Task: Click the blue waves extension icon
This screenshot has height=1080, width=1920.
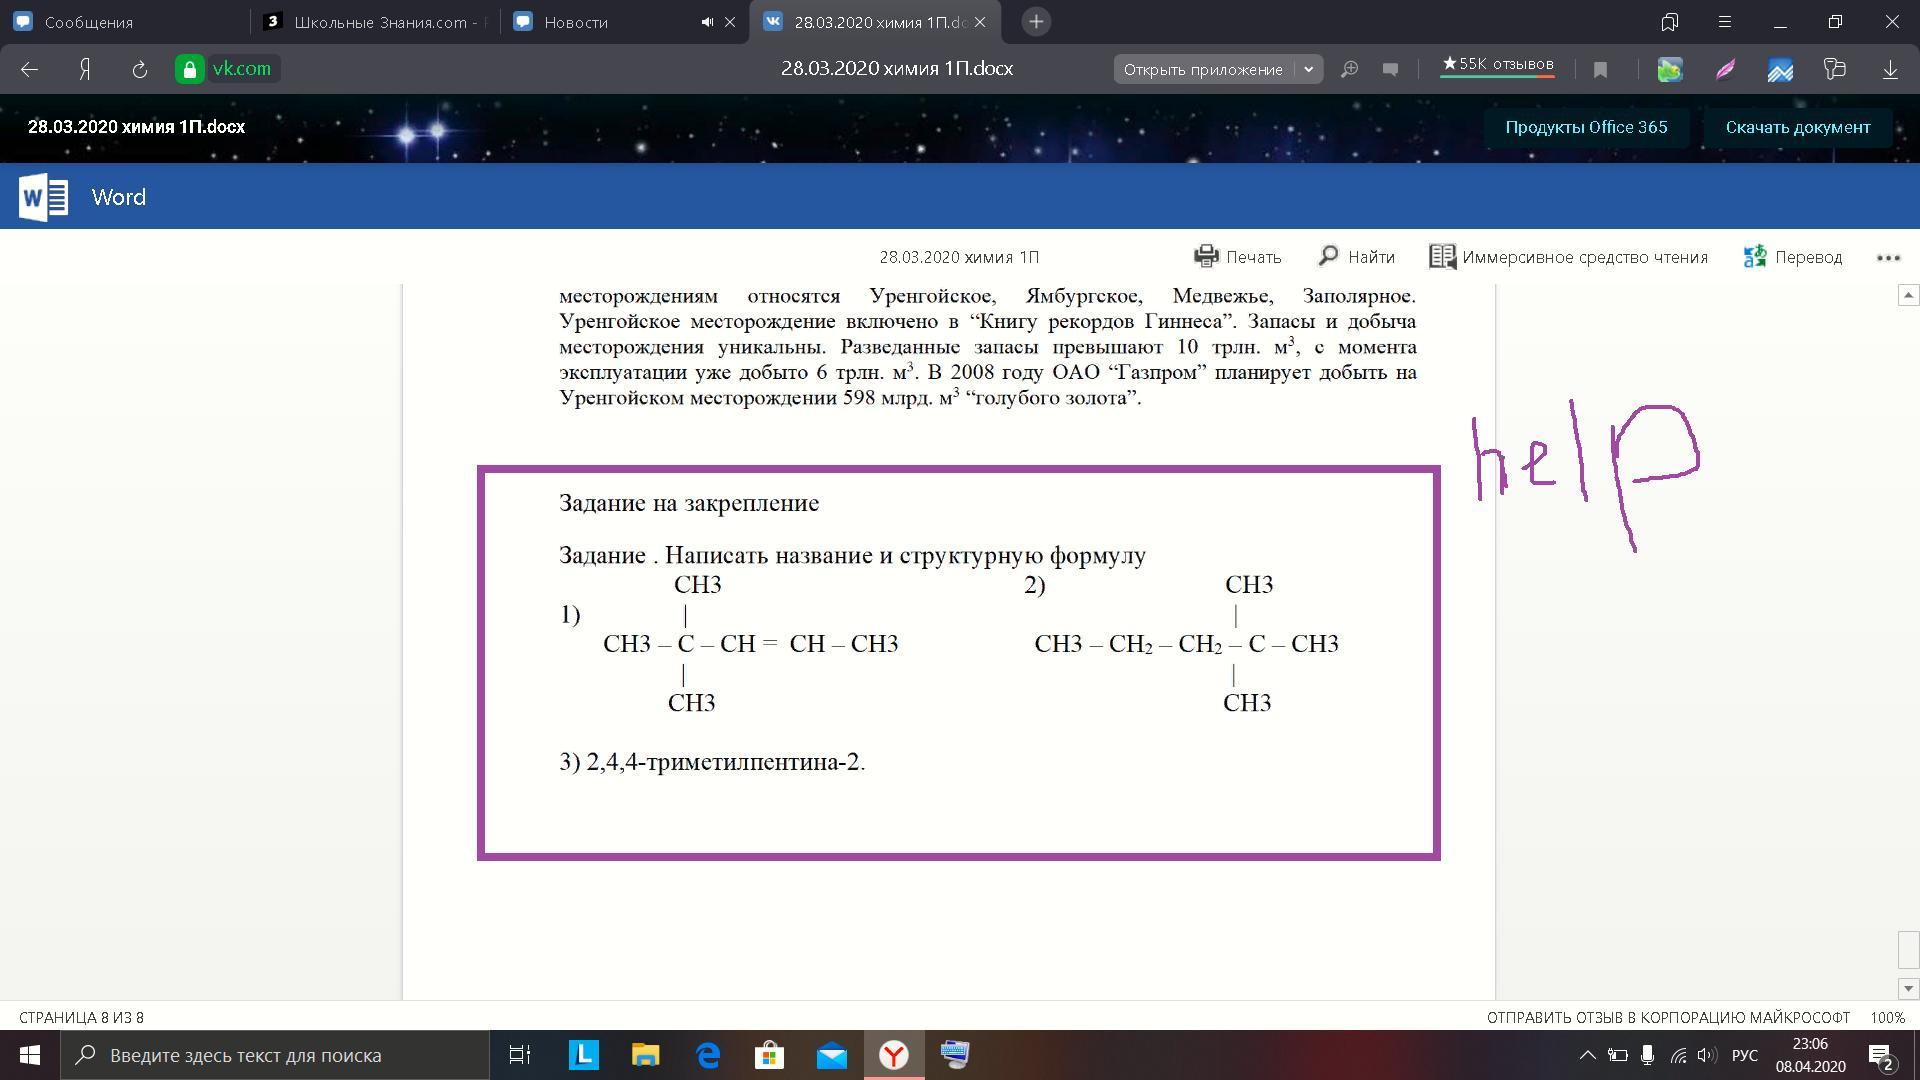Action: pyautogui.click(x=1780, y=69)
